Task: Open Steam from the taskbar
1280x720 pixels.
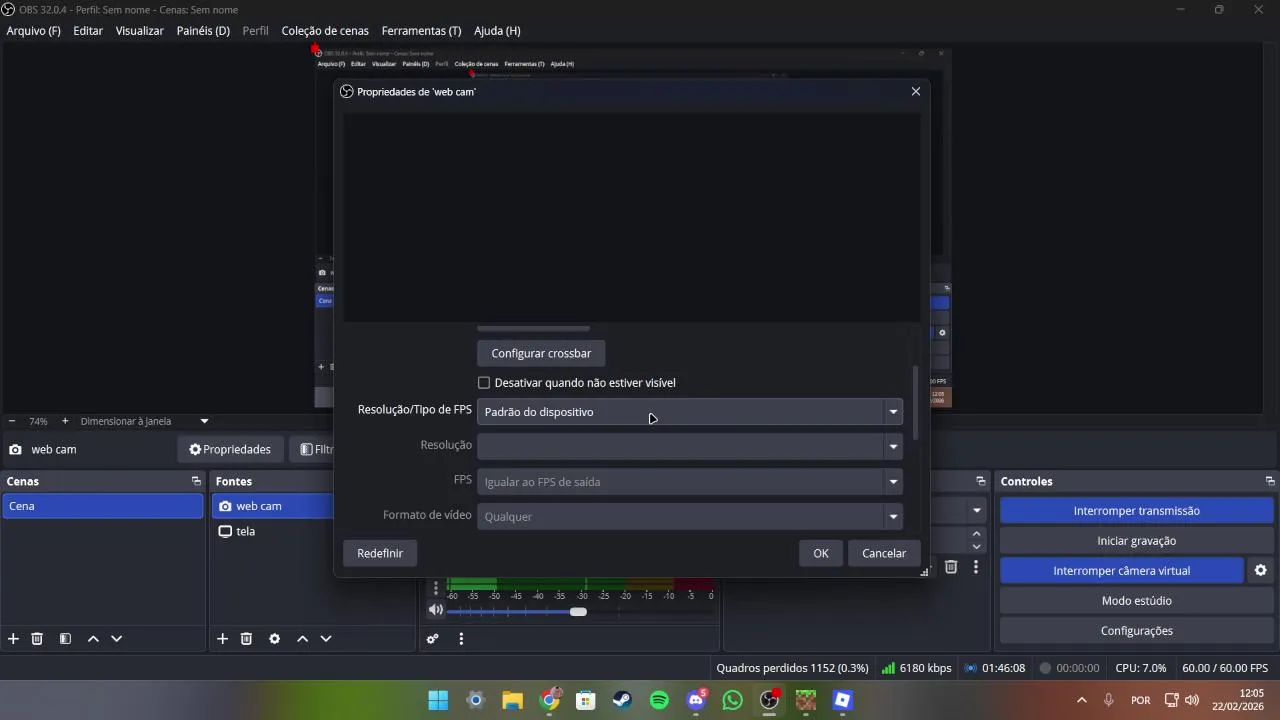Action: tap(622, 700)
